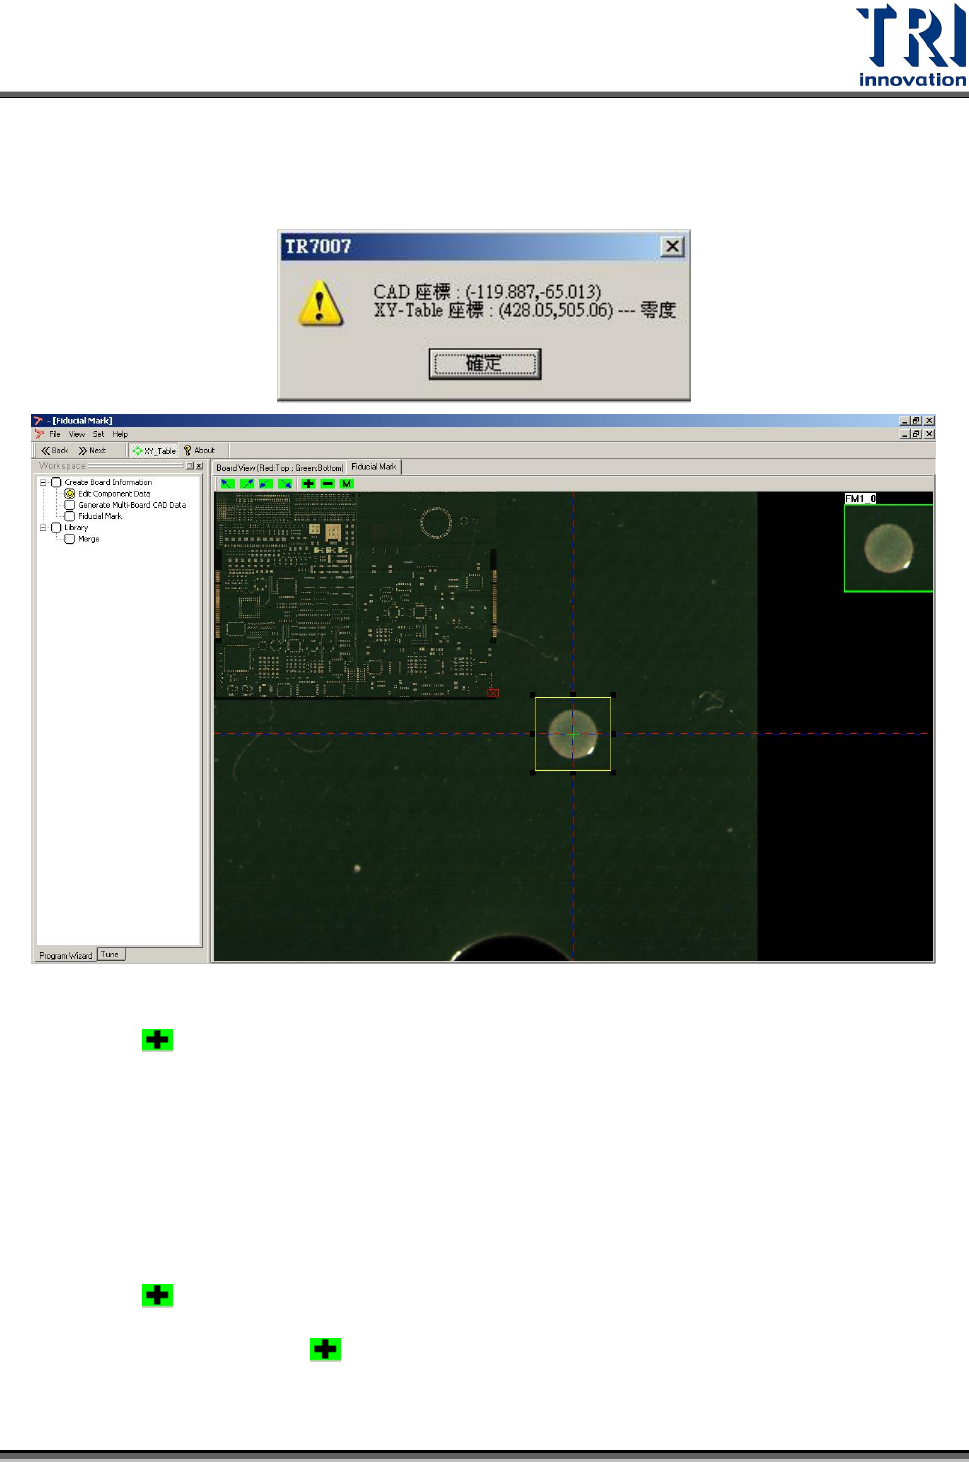Close the Workspace panel

click(199, 466)
